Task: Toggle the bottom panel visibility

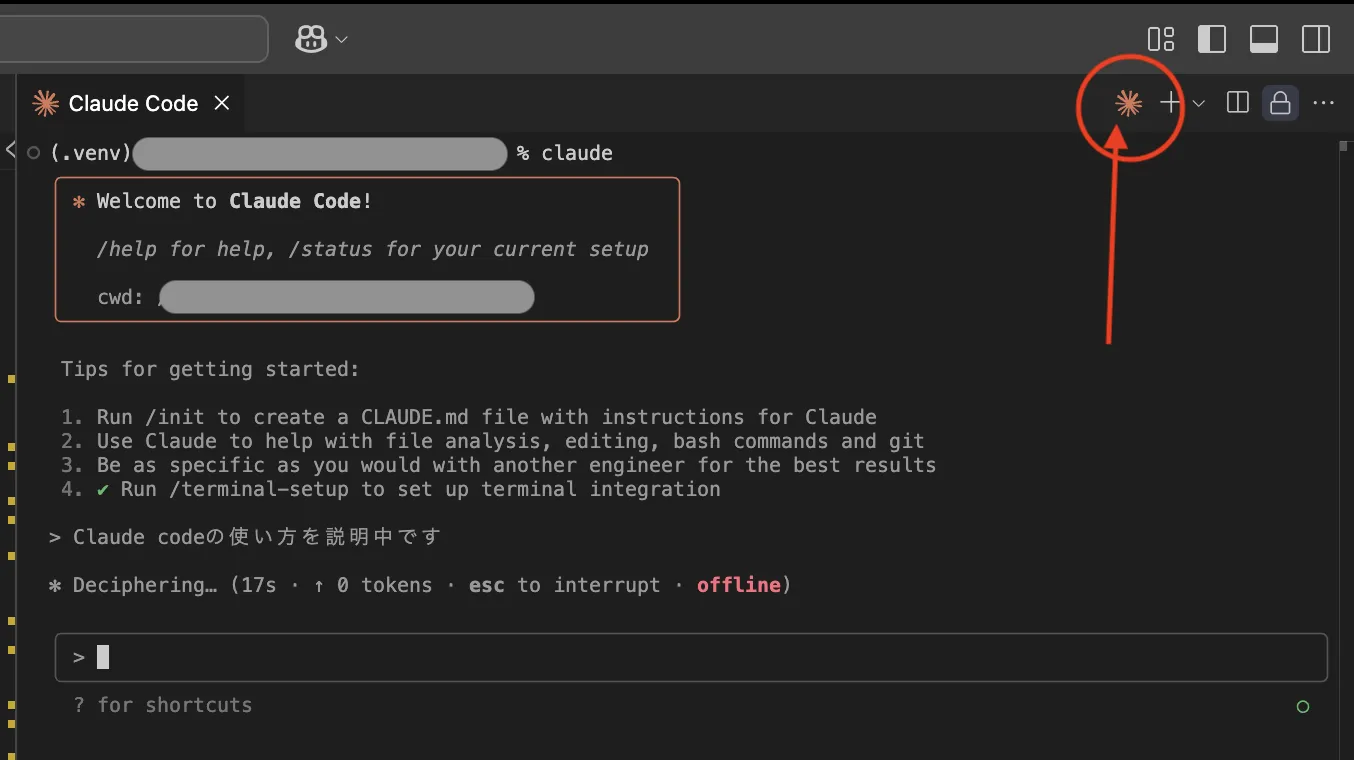Action: tap(1264, 39)
